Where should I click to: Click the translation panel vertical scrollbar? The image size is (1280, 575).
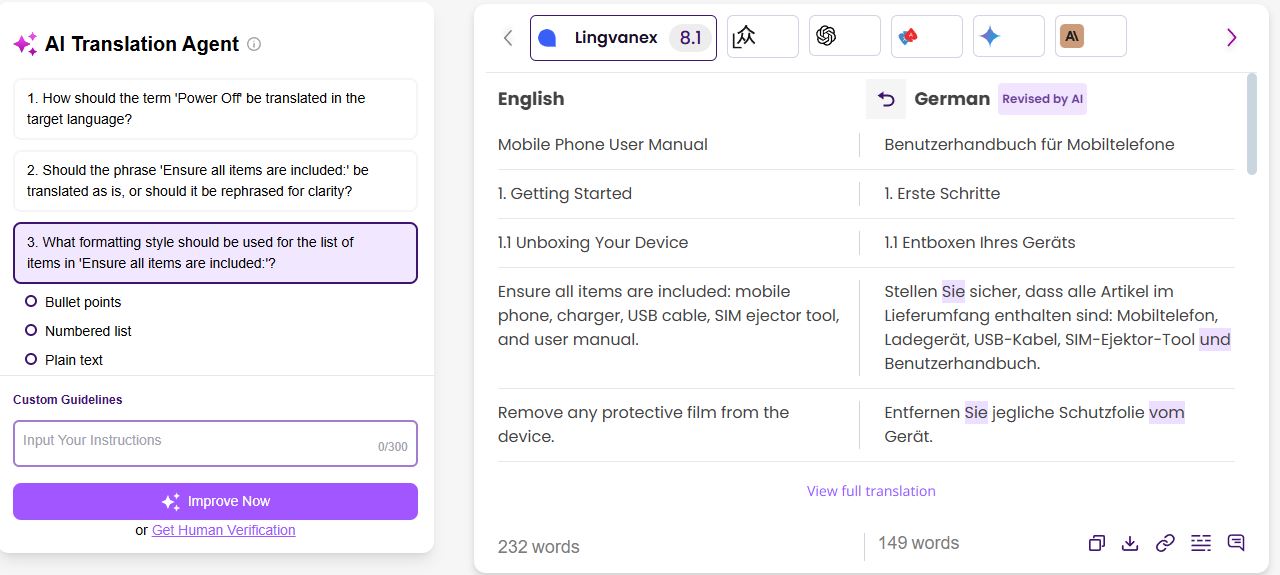[x=1252, y=124]
